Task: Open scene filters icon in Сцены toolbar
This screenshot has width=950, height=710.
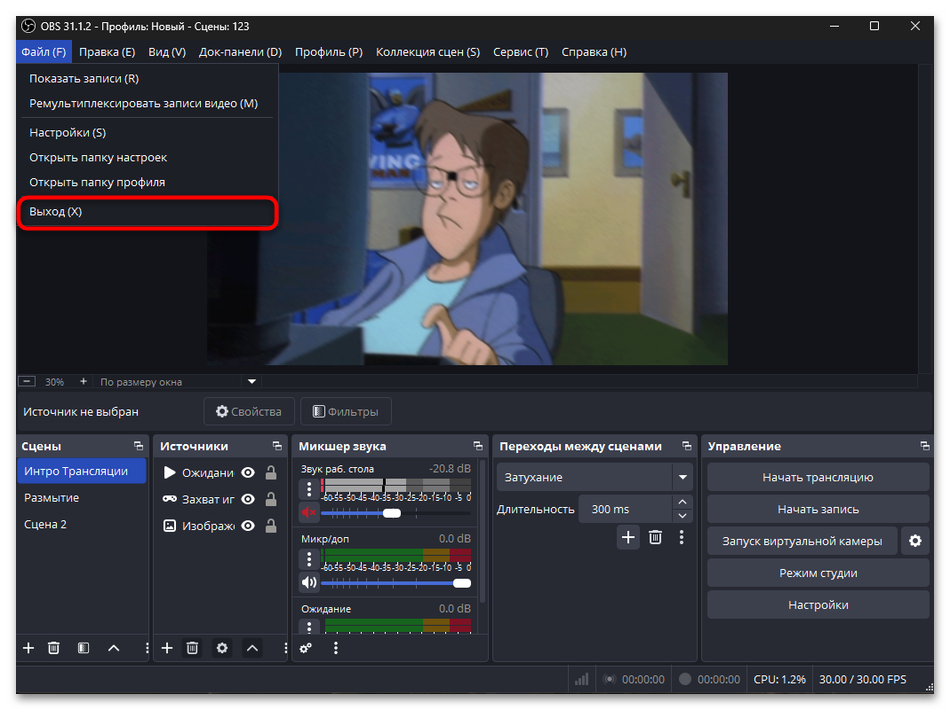Action: pos(84,648)
